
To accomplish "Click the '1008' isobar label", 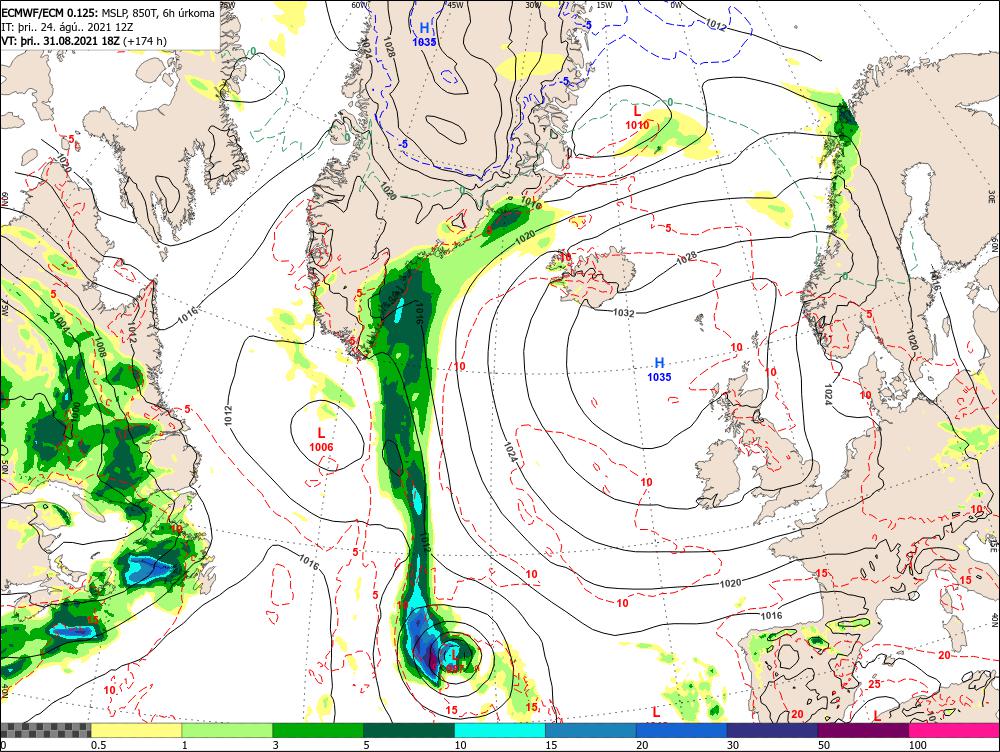I will [100, 346].
